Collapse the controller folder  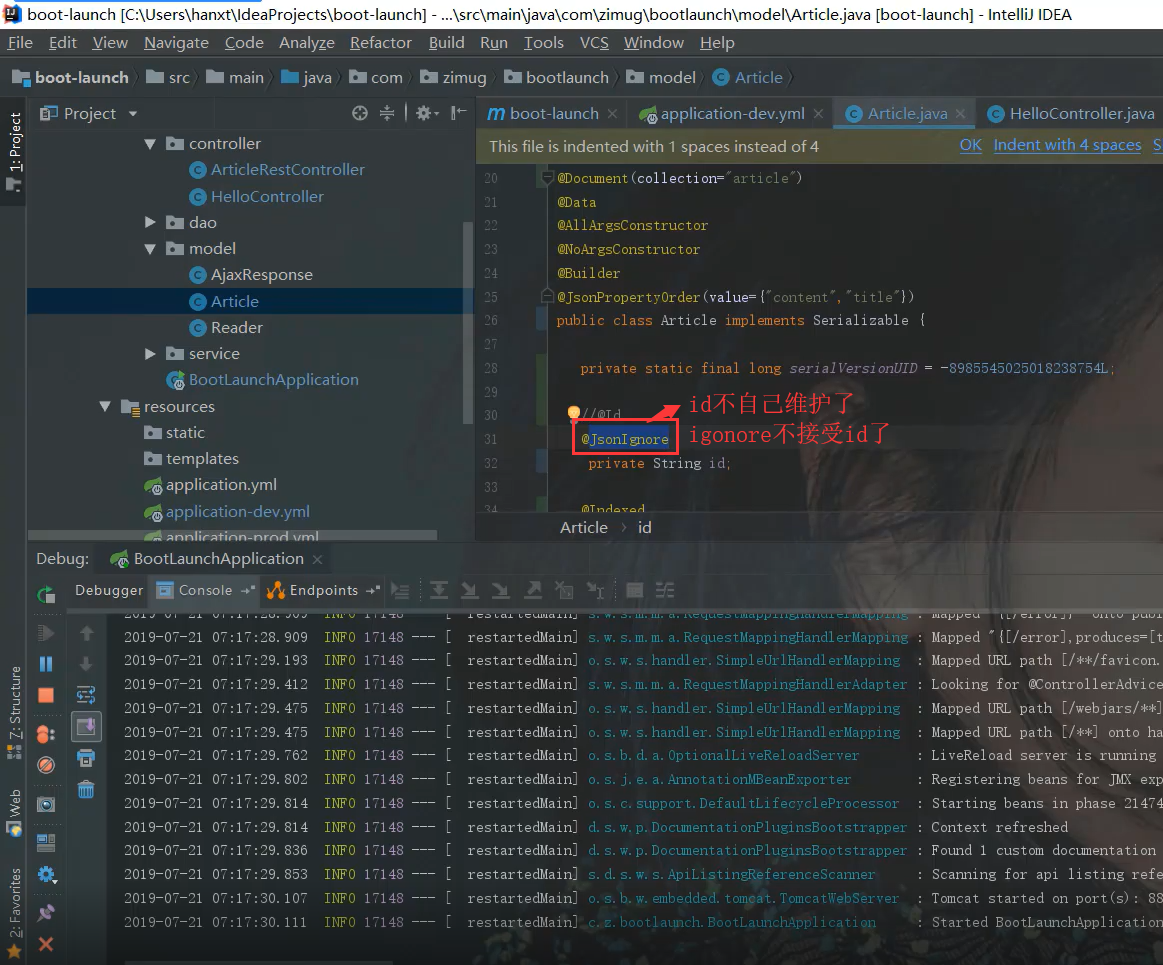point(150,144)
